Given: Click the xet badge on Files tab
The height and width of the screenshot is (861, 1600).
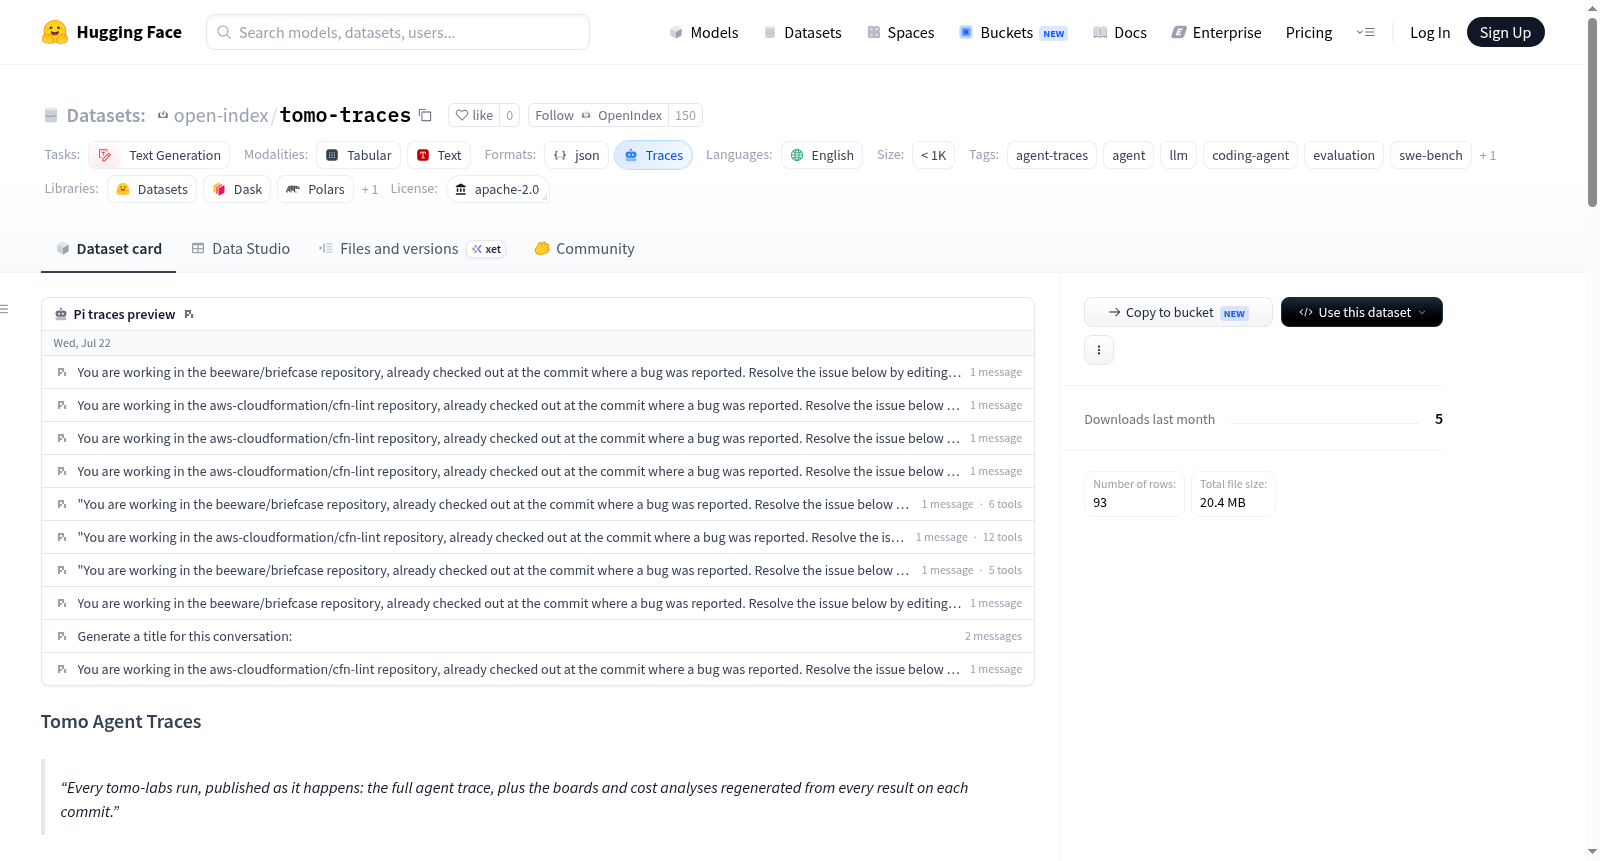Looking at the screenshot, I should tap(487, 249).
